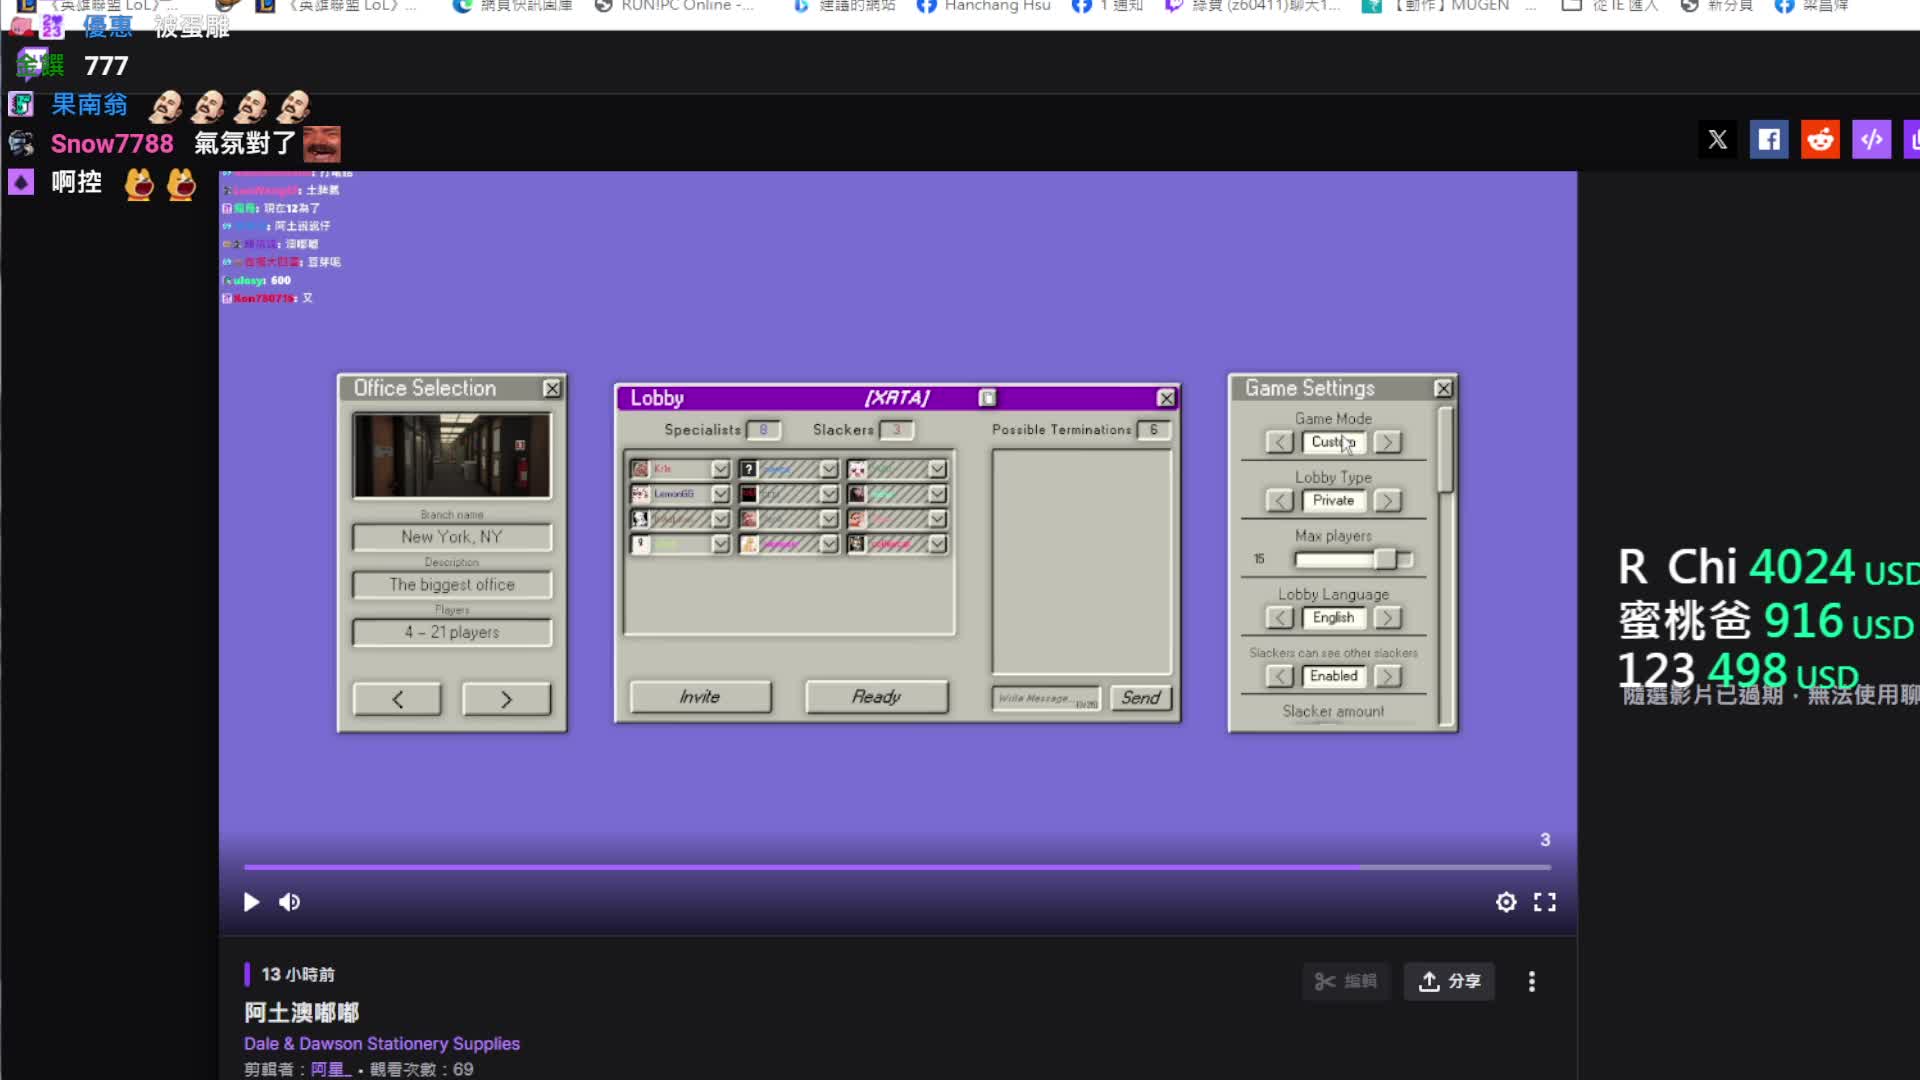Open dropdown next to player LemonGG
Viewport: 1920px width, 1080px height.
click(x=720, y=494)
